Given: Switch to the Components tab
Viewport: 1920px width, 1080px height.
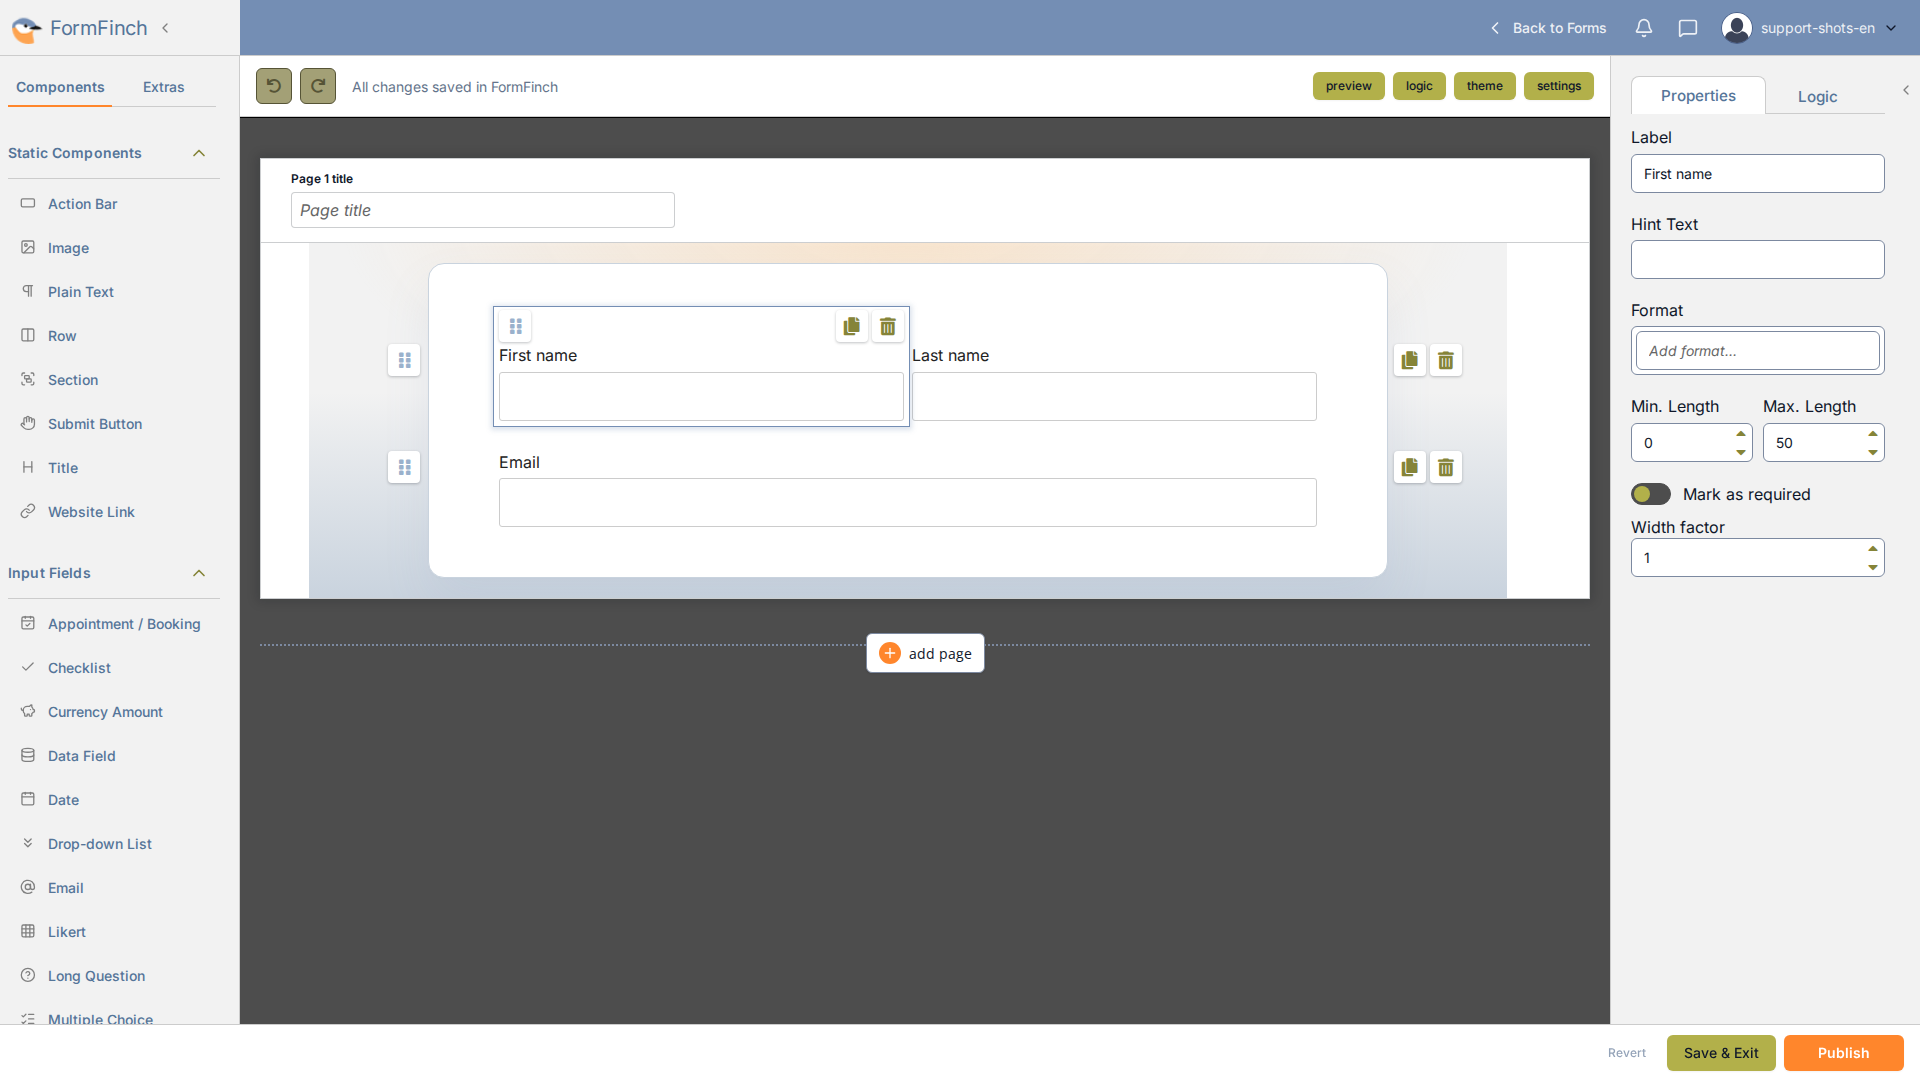Looking at the screenshot, I should (60, 87).
